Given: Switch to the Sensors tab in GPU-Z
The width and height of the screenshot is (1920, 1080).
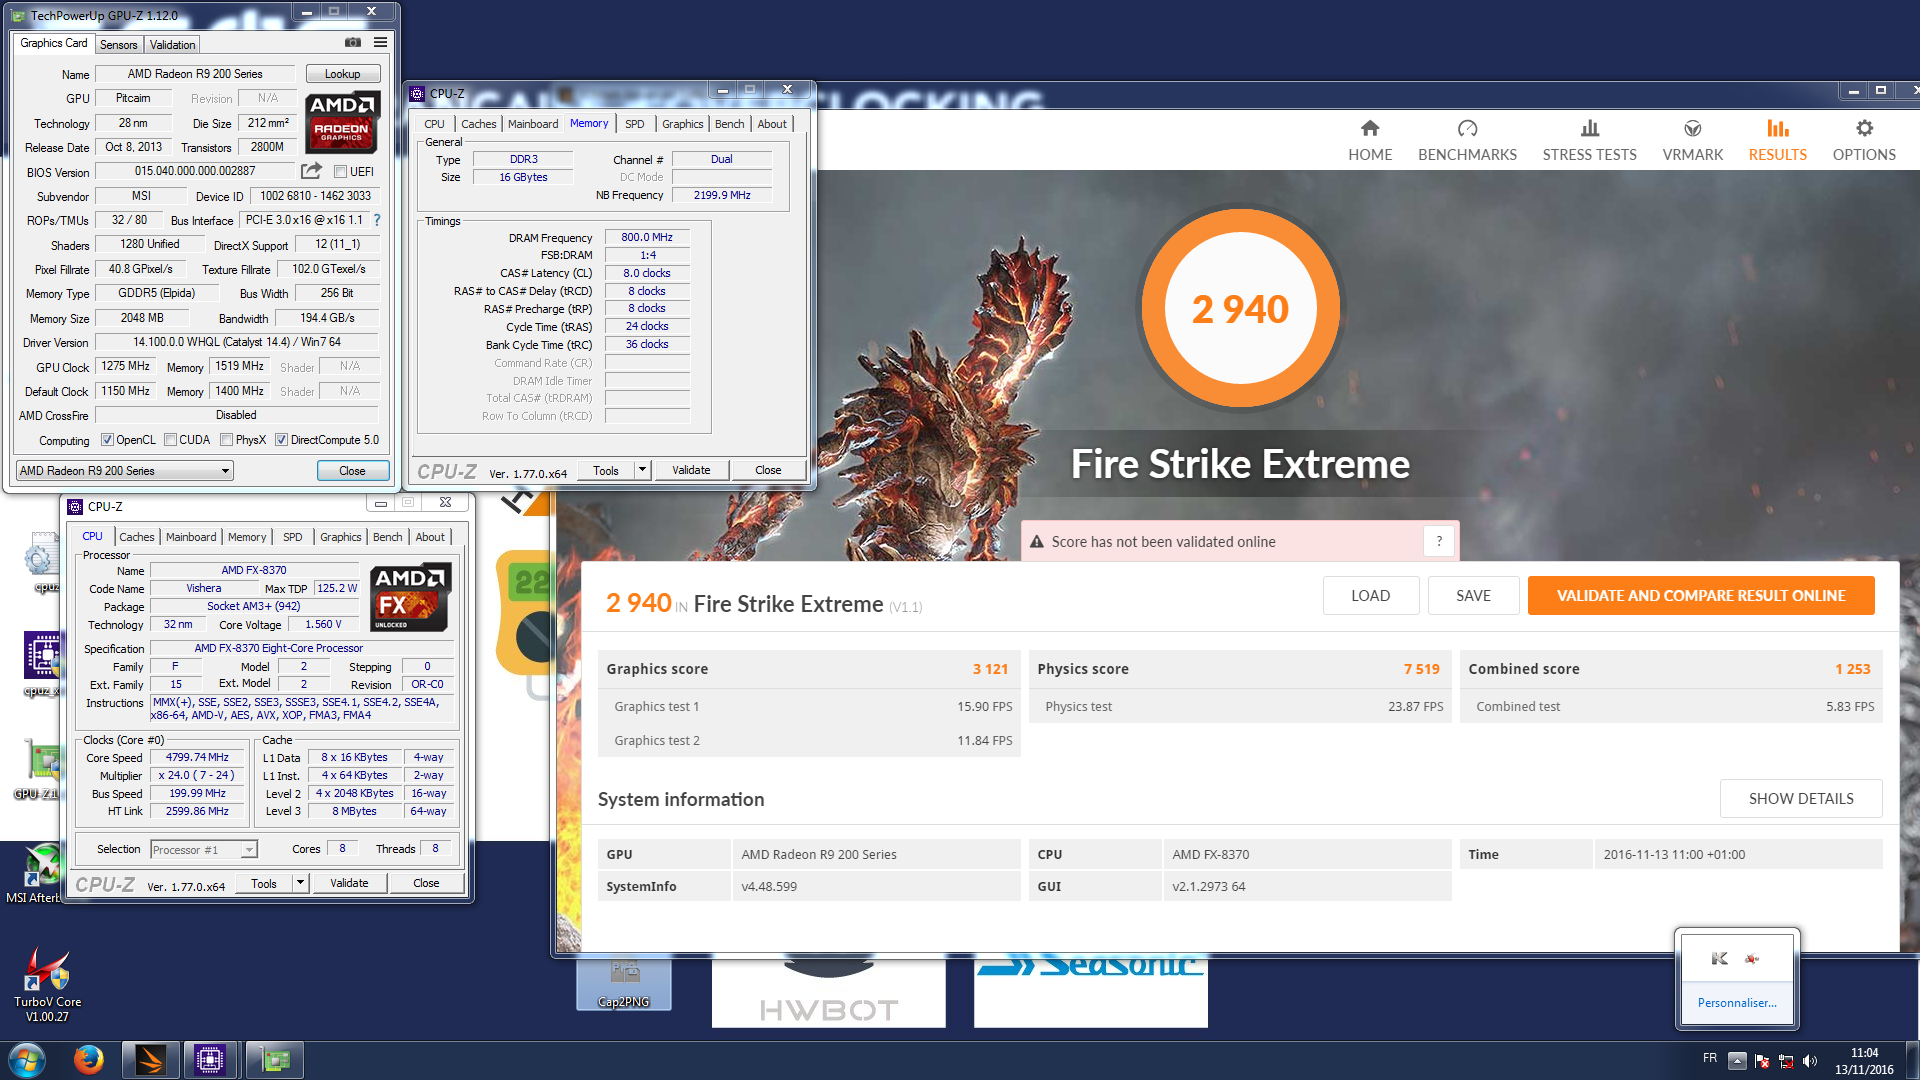Looking at the screenshot, I should [x=119, y=44].
